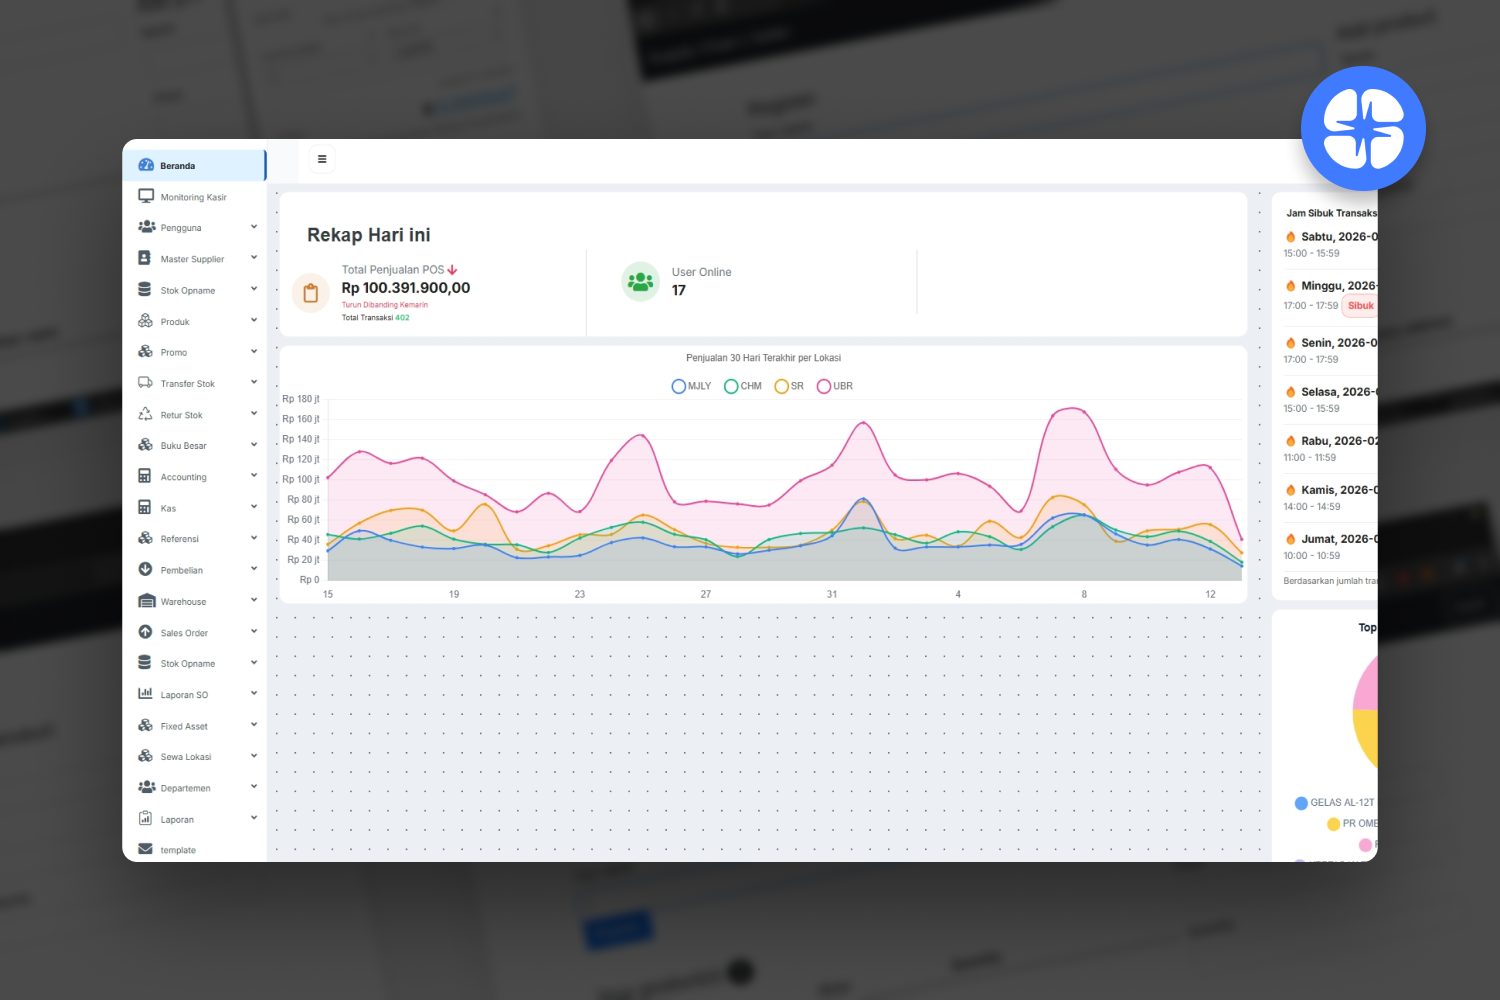The image size is (1500, 1000).
Task: Click the template envelope icon
Action: click(x=146, y=849)
